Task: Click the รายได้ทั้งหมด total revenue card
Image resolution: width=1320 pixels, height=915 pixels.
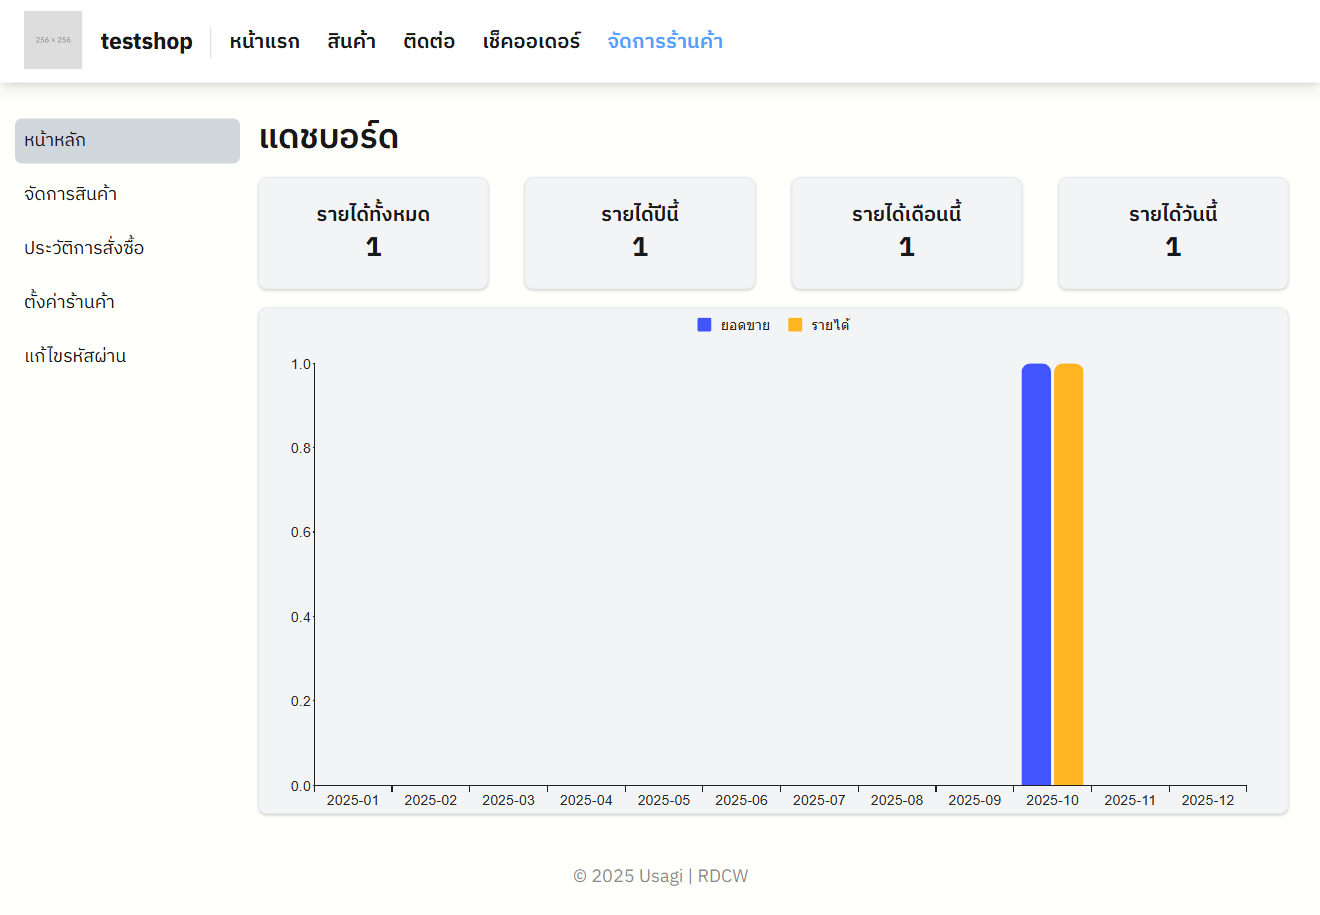Action: (373, 233)
